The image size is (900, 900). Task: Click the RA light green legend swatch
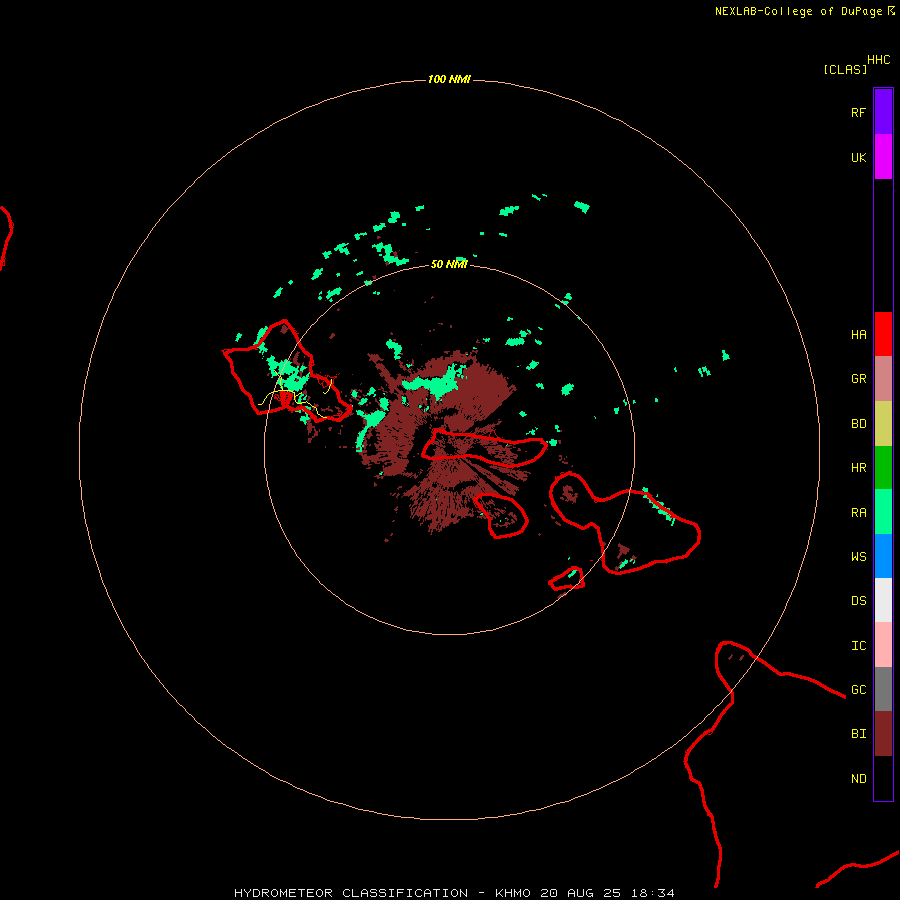(883, 512)
